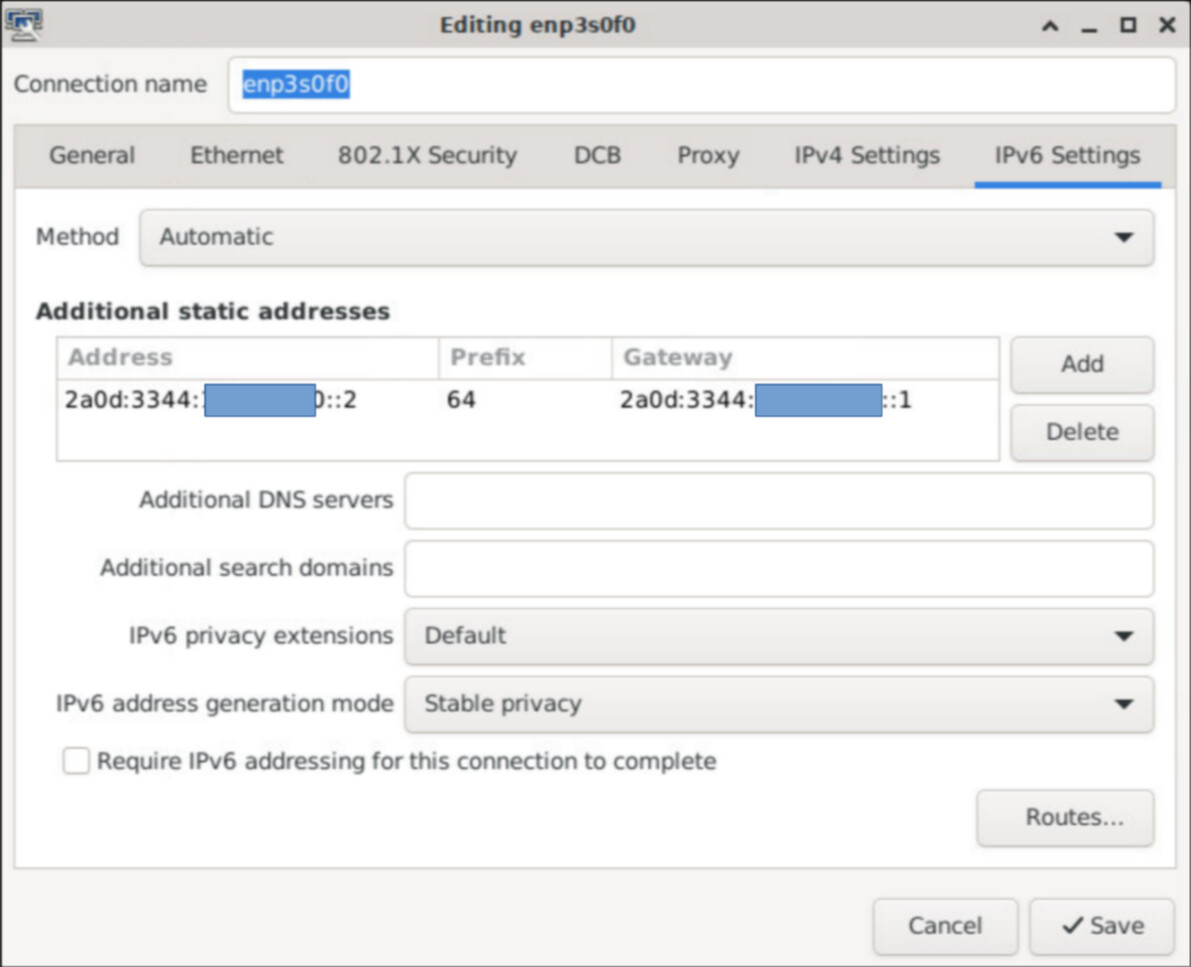Switch to the DCB tab
This screenshot has height=967, width=1191.
597,156
